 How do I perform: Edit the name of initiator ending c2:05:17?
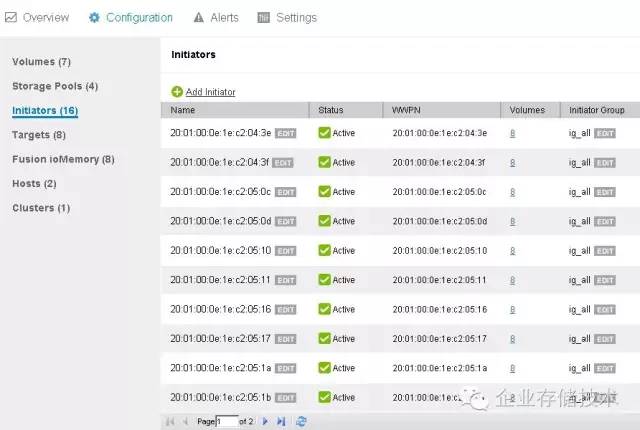tap(285, 339)
